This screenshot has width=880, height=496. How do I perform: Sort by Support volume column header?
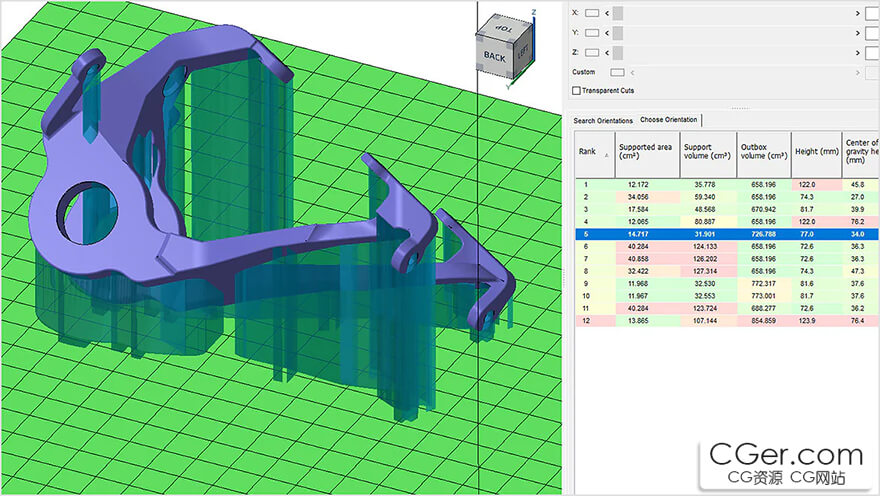708,155
